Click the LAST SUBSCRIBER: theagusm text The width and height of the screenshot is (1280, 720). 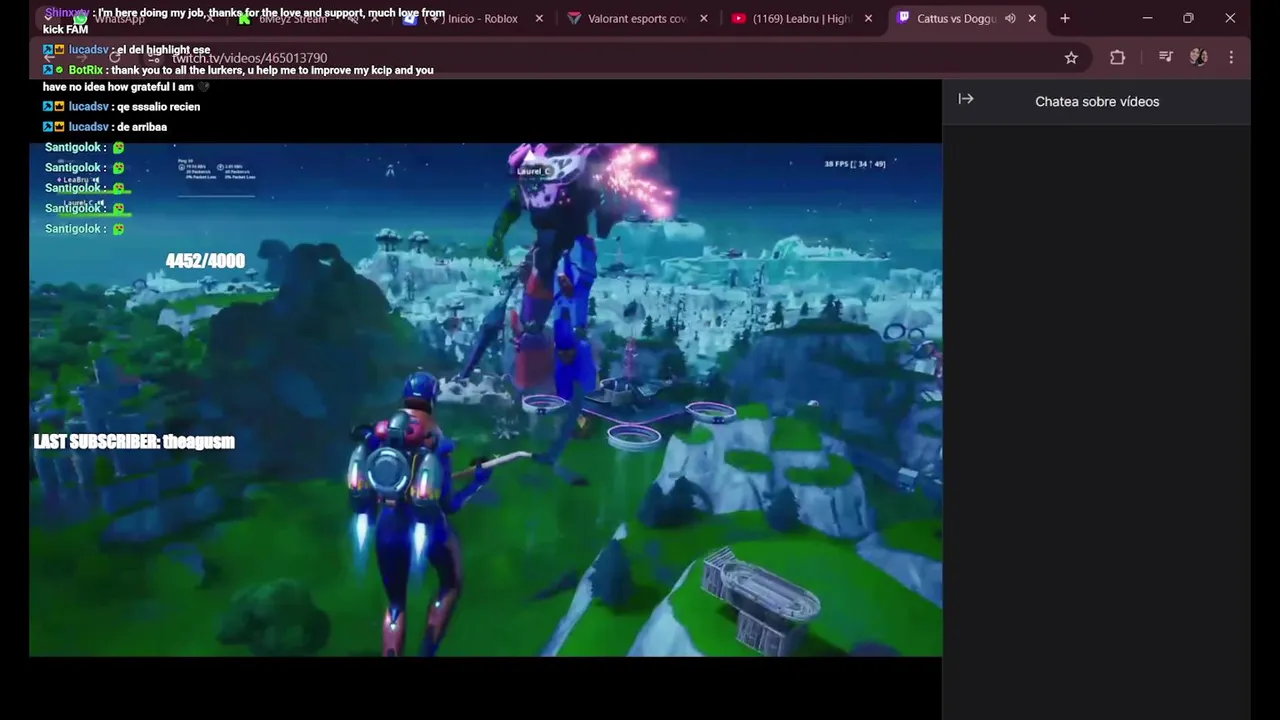(x=134, y=442)
